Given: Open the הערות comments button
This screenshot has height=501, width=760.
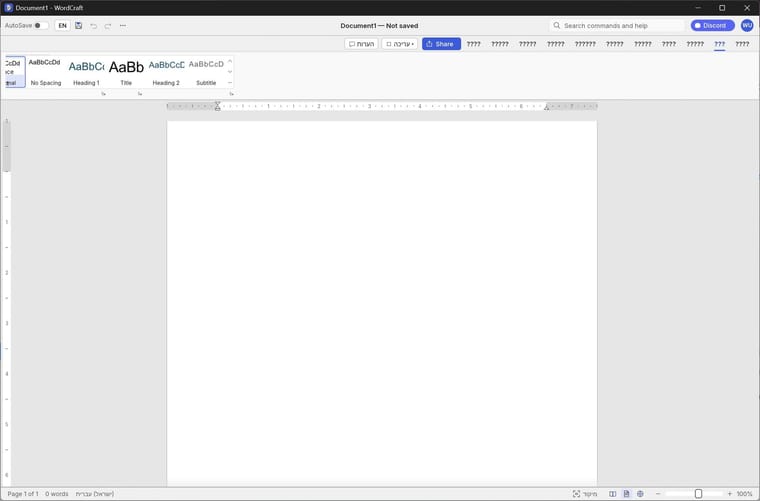Looking at the screenshot, I should [362, 44].
